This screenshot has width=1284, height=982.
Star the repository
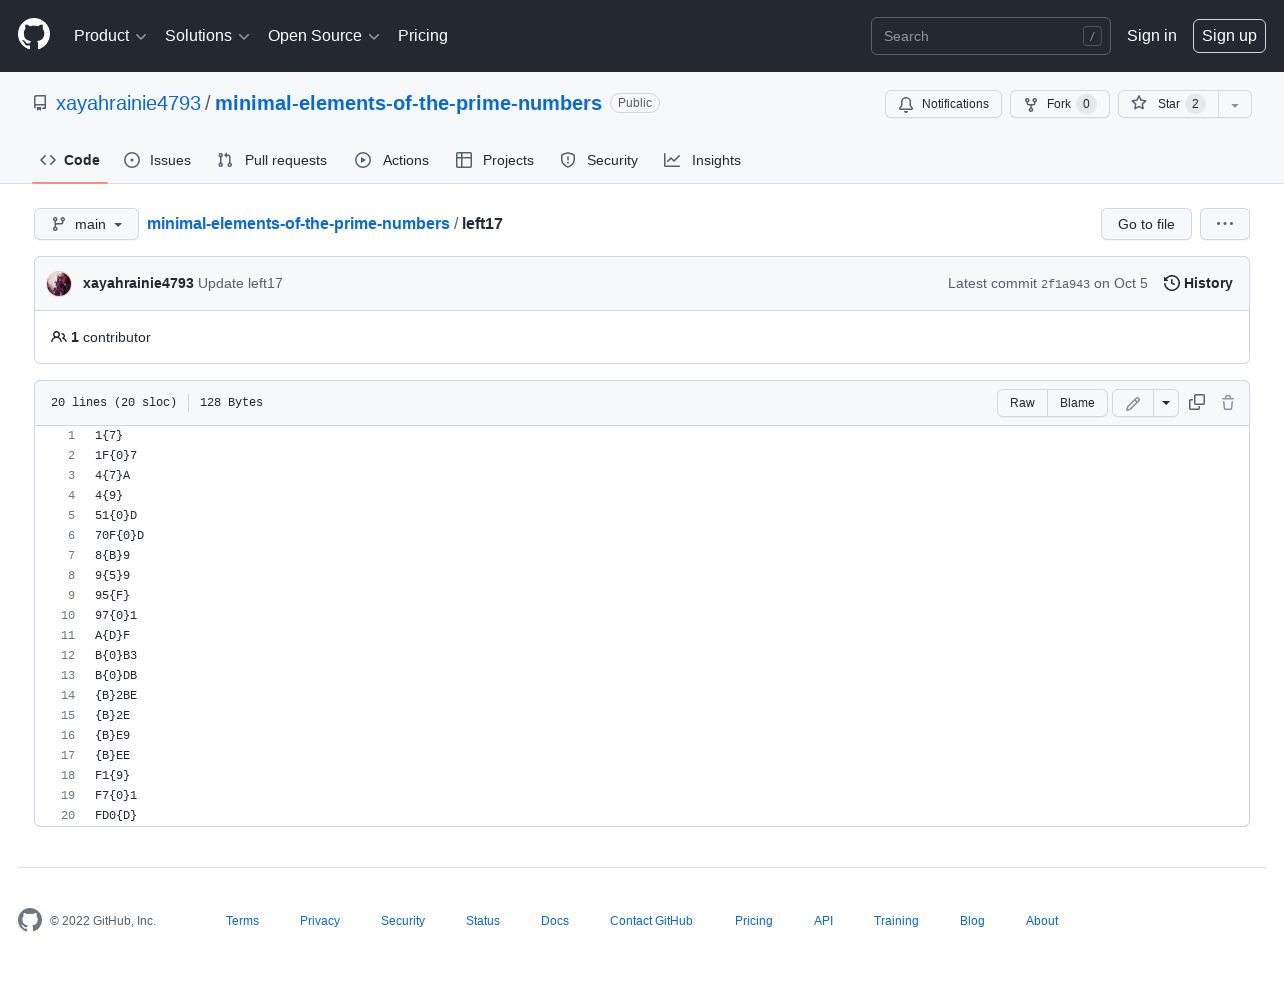click(1168, 104)
